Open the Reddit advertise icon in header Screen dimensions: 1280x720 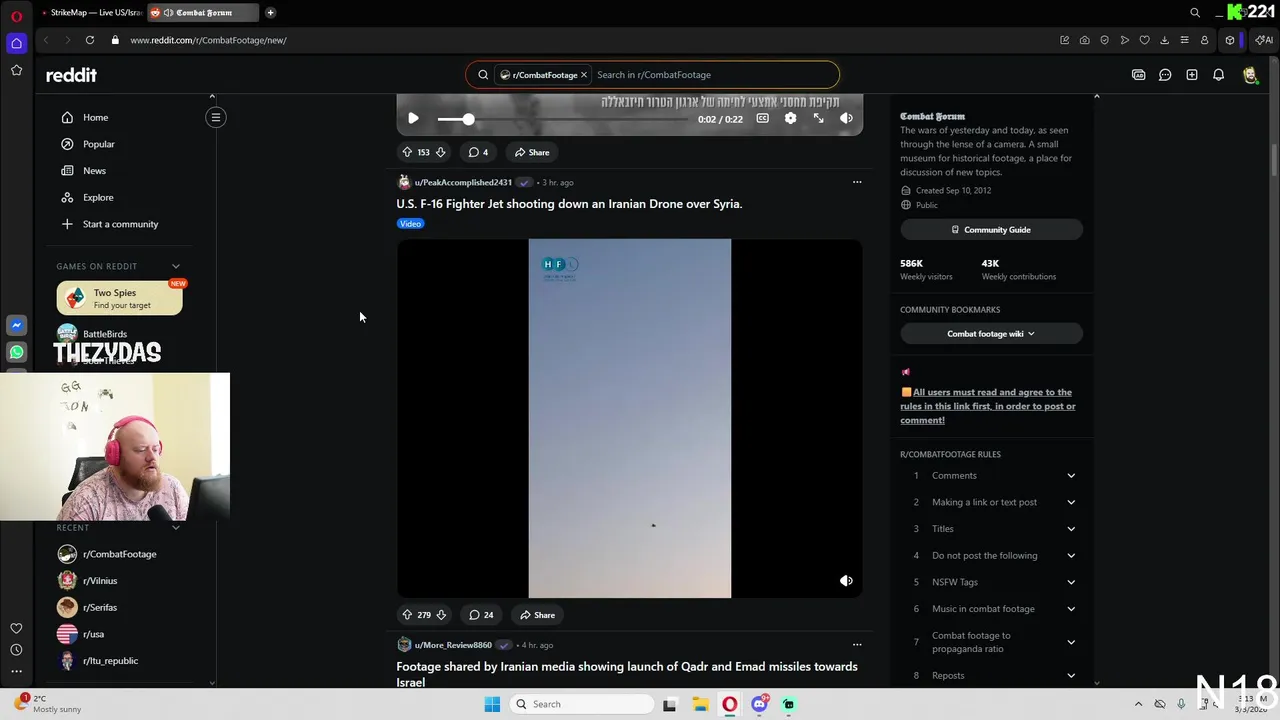1138,75
